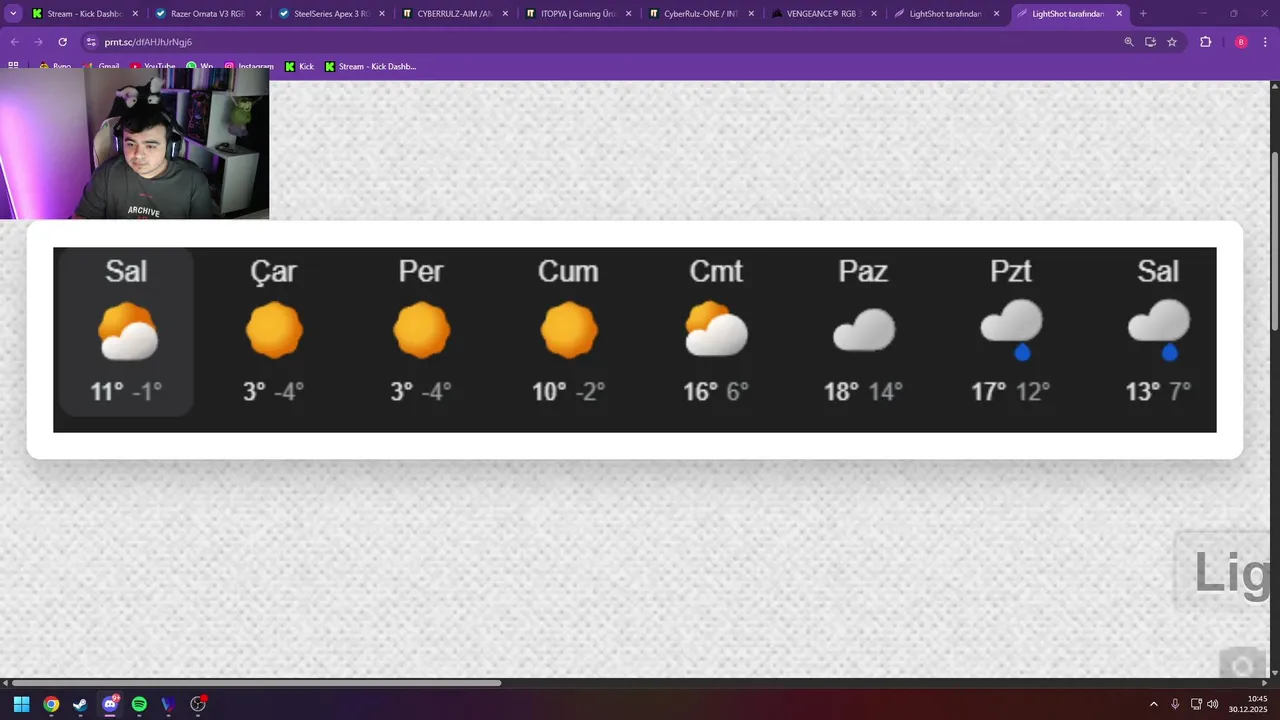Switch to the SteelSeries Apex 3 tab
This screenshot has width=1280, height=720.
332,14
